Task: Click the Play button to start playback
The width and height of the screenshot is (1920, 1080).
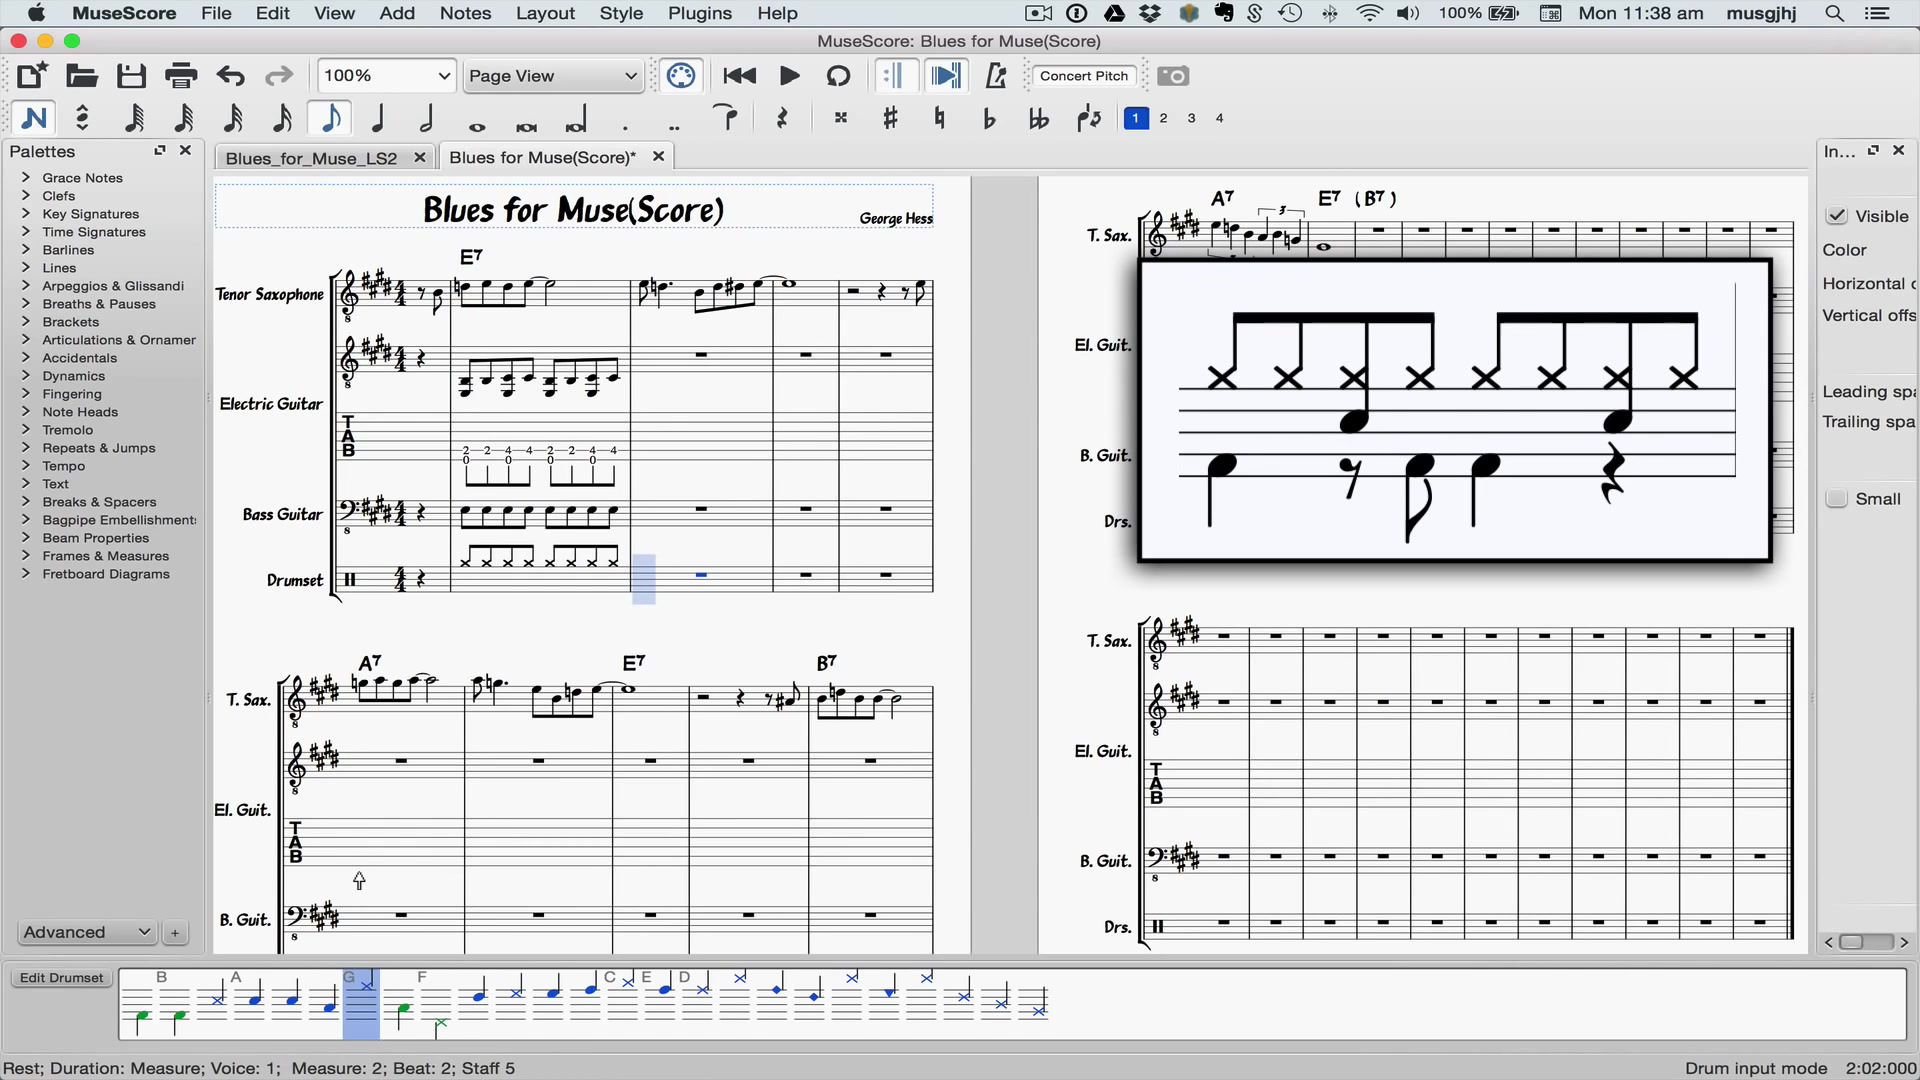Action: pos(789,75)
